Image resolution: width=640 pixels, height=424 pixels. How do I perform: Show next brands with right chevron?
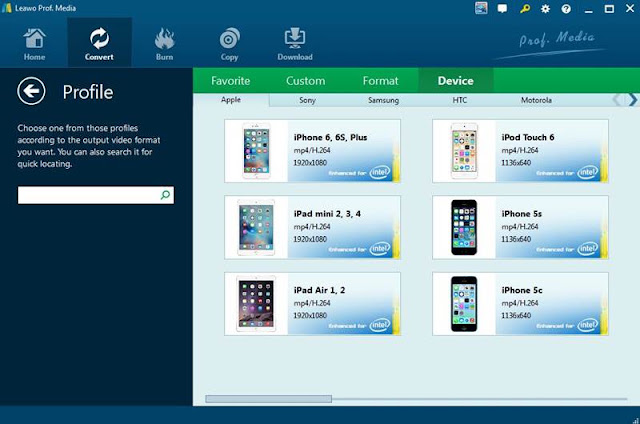pos(632,100)
